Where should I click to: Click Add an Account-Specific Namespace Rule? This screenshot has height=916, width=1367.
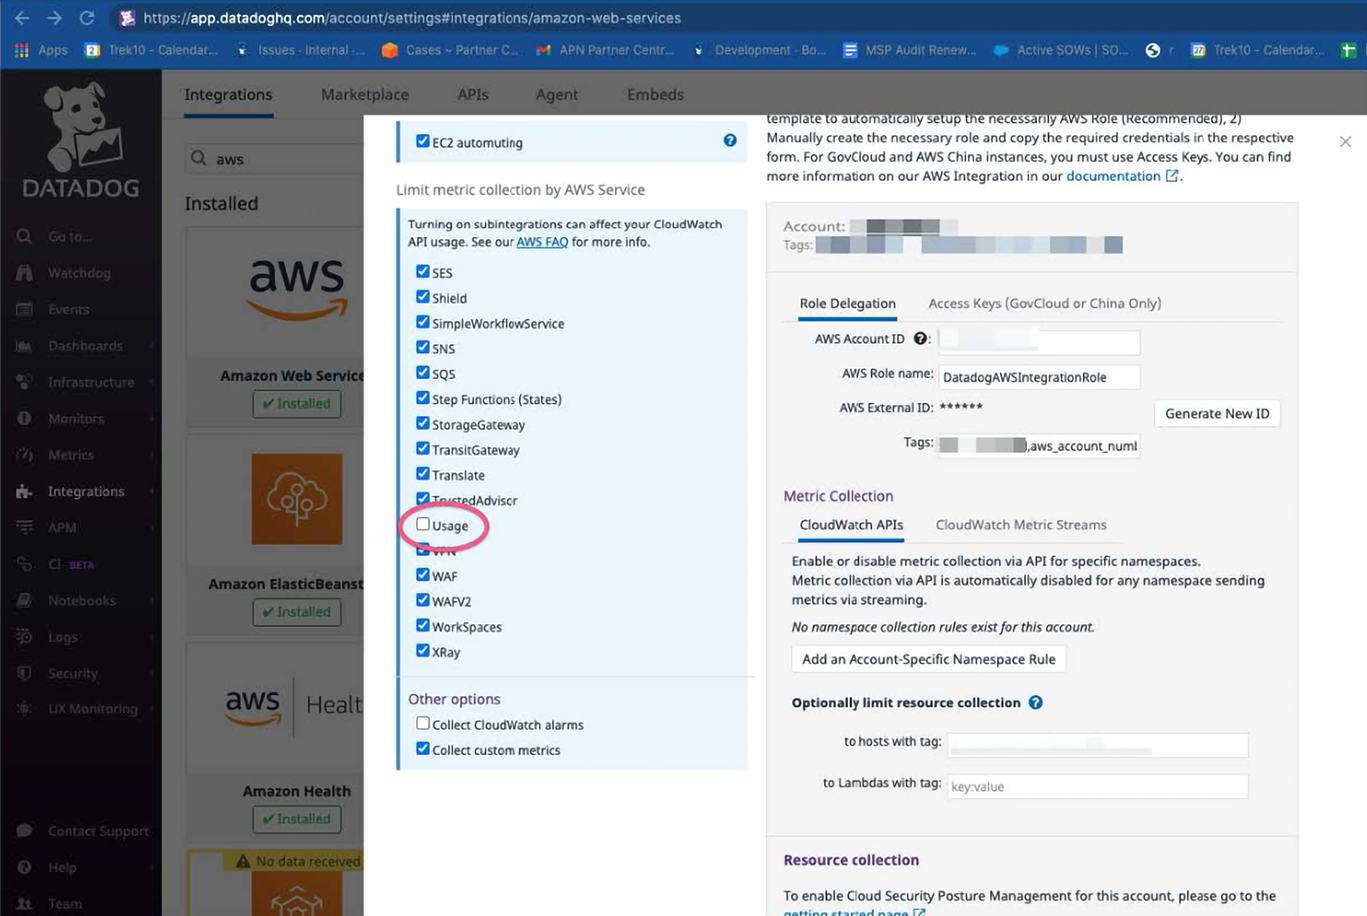[x=928, y=659]
